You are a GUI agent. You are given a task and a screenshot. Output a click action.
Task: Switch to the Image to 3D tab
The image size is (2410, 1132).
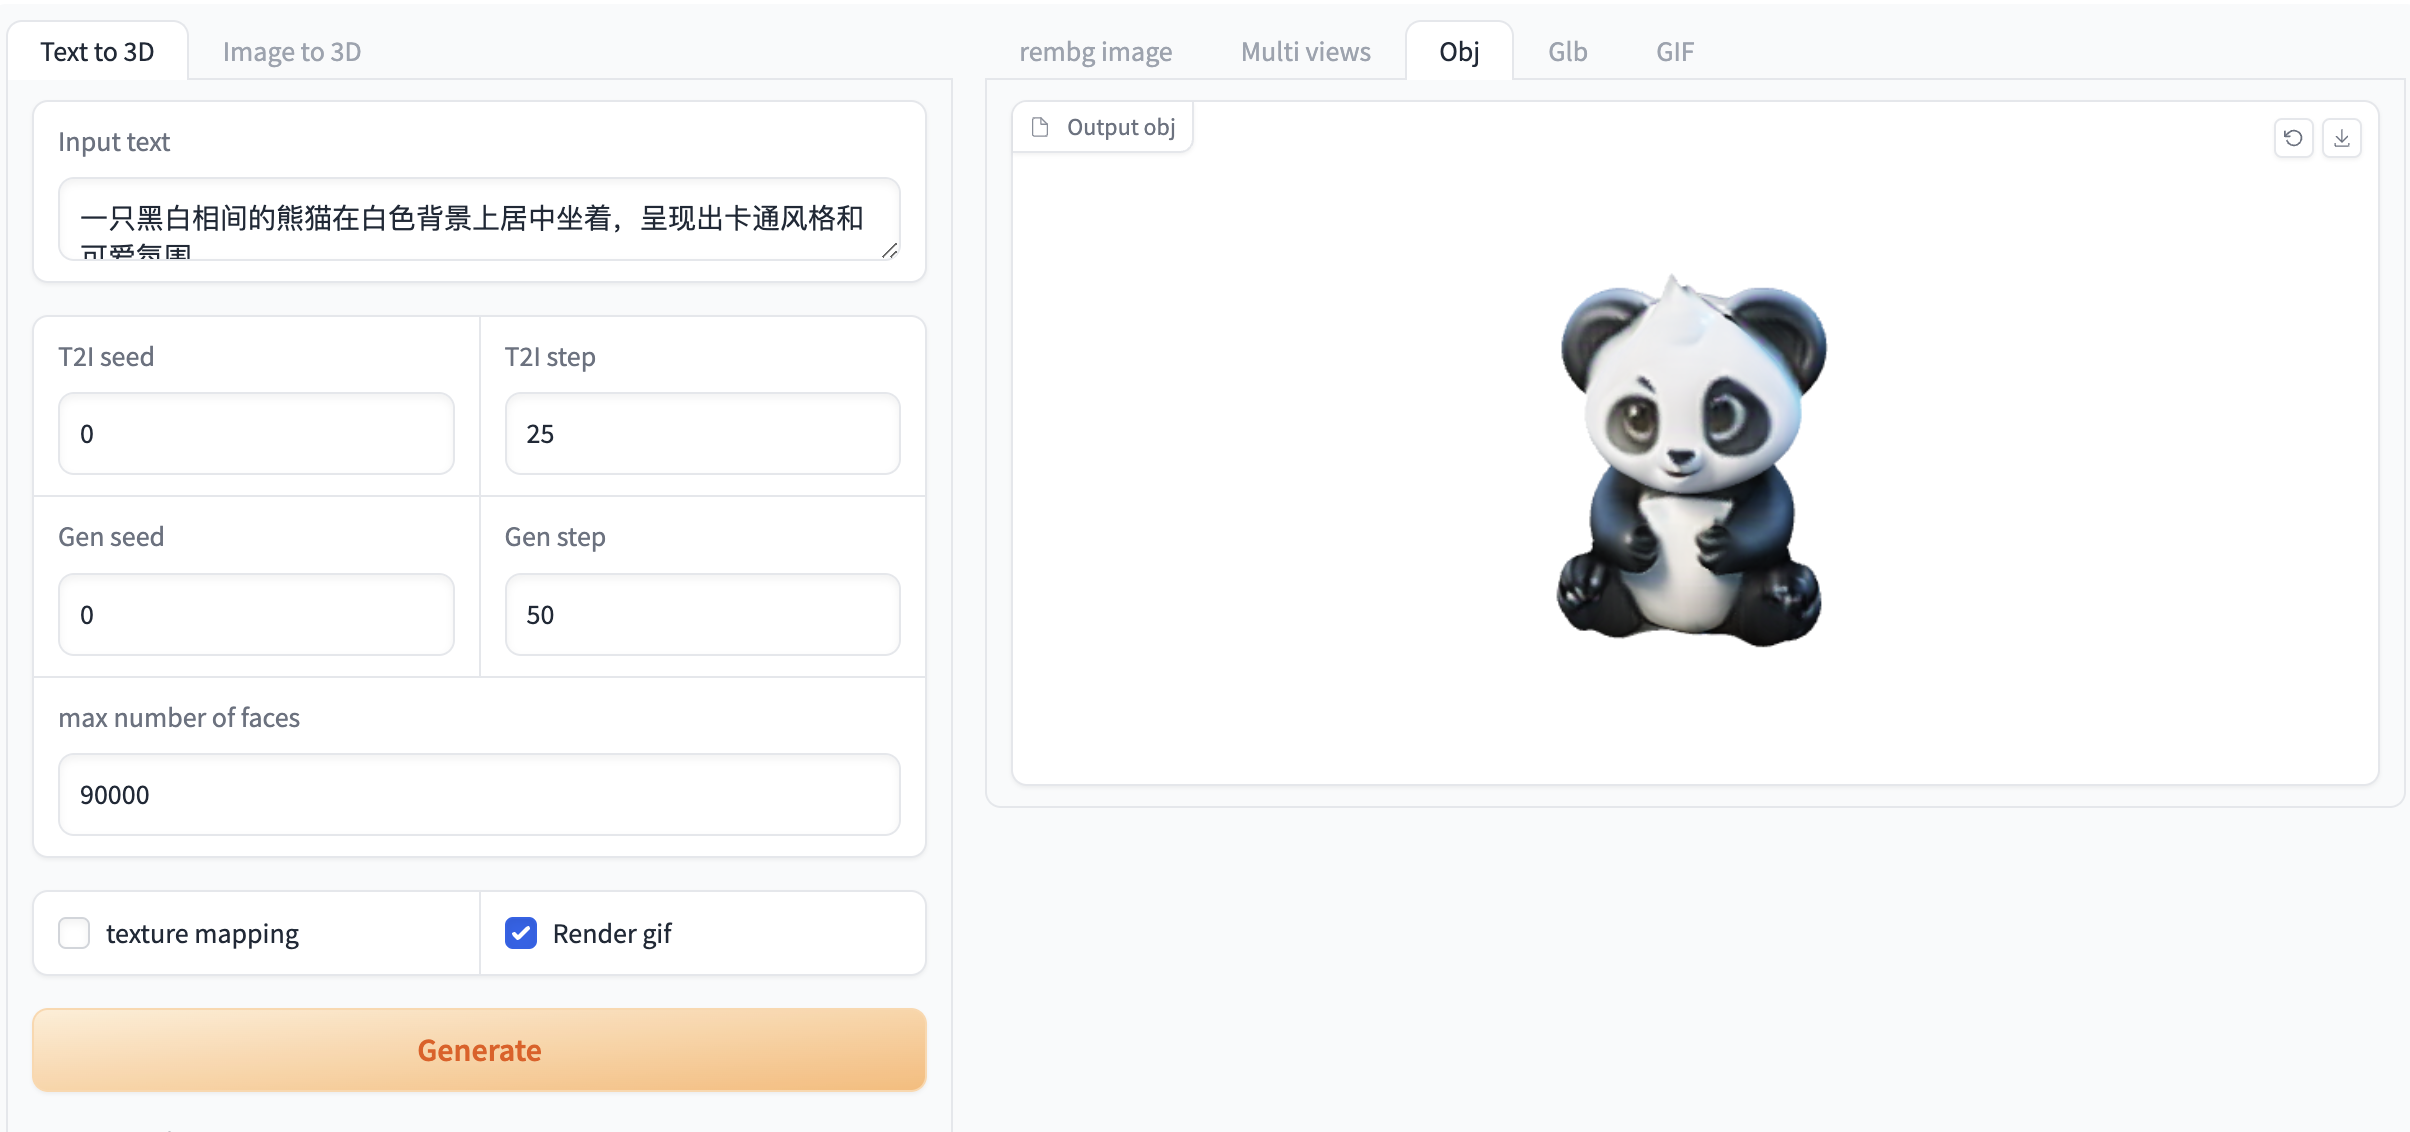292,52
